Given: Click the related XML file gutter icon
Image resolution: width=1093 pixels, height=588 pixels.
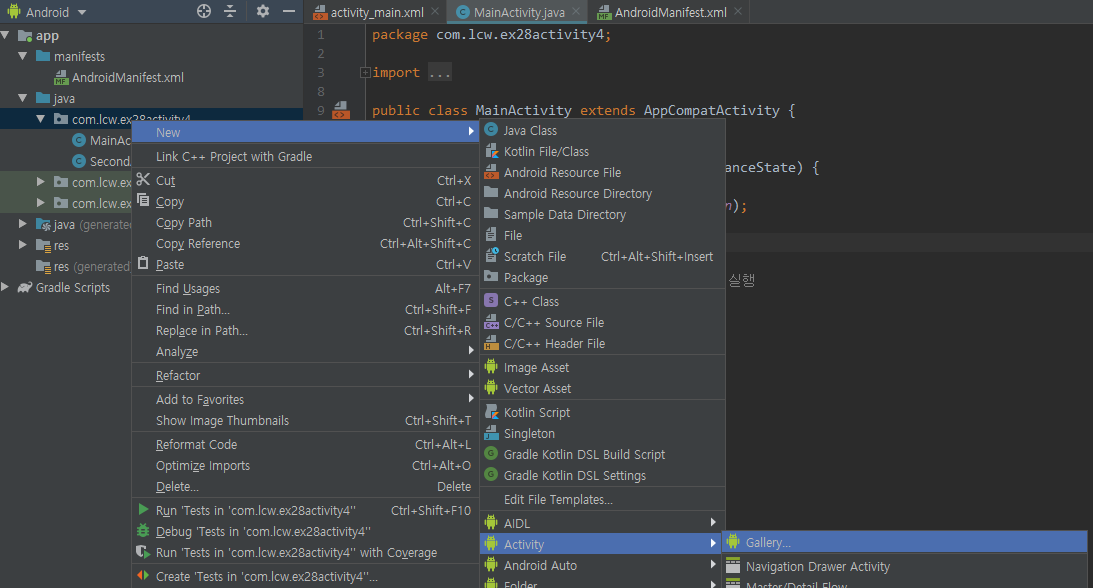Looking at the screenshot, I should pos(341,110).
